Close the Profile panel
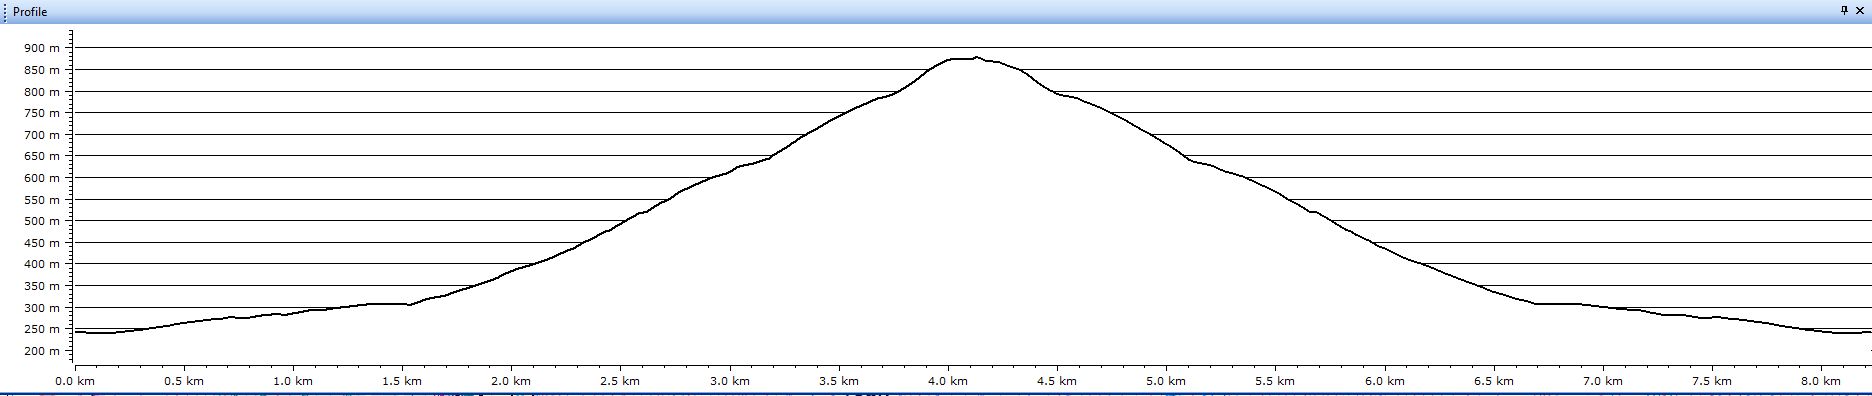 tap(1860, 11)
